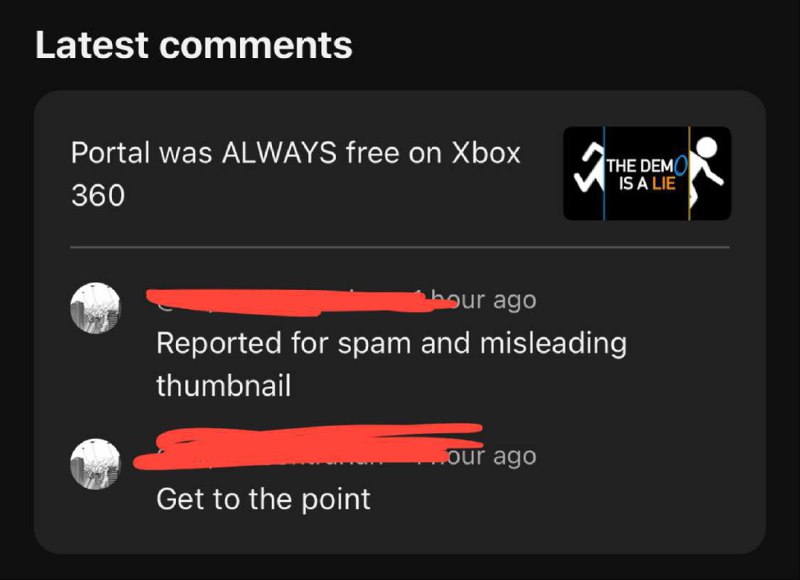Click the word 'thumbnail' in first comment
800x580 pixels.
(x=223, y=386)
